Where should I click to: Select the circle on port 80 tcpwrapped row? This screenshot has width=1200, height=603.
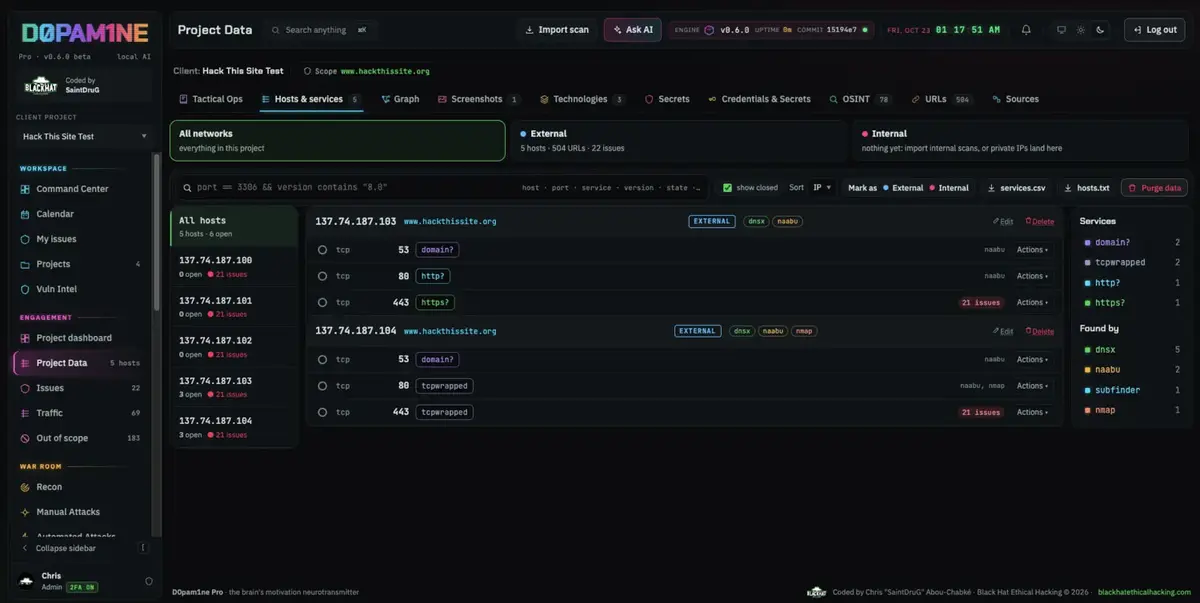click(x=322, y=385)
